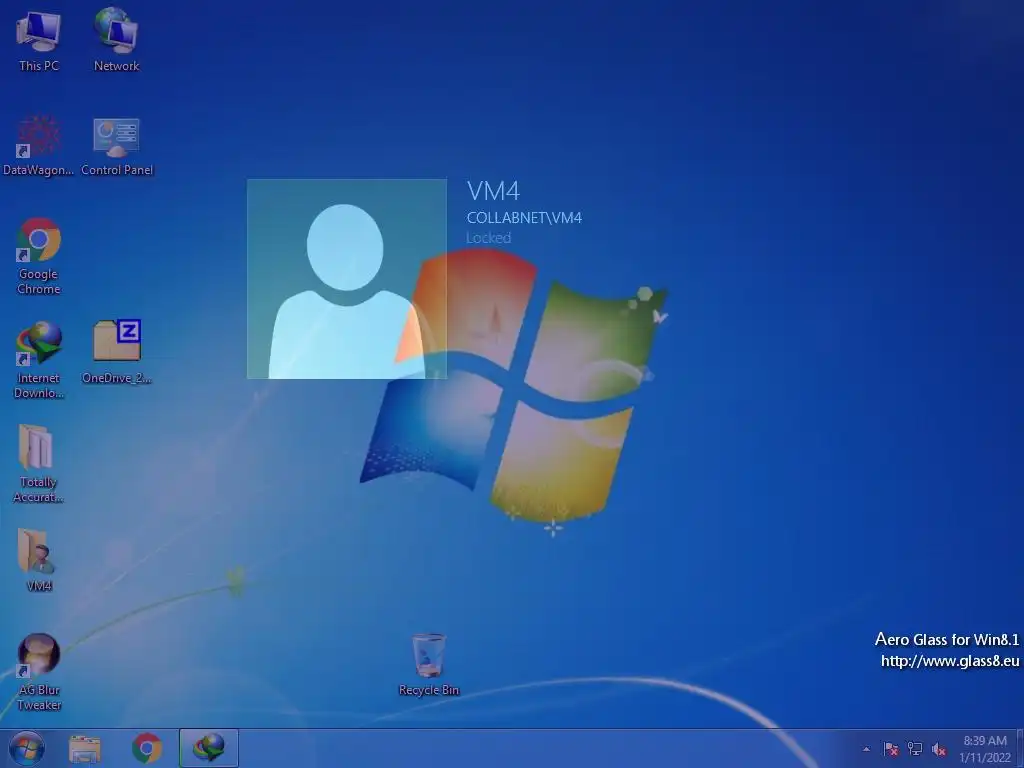This screenshot has width=1024, height=768.
Task: Select the Totally Accurate folder icon
Action: point(39,464)
